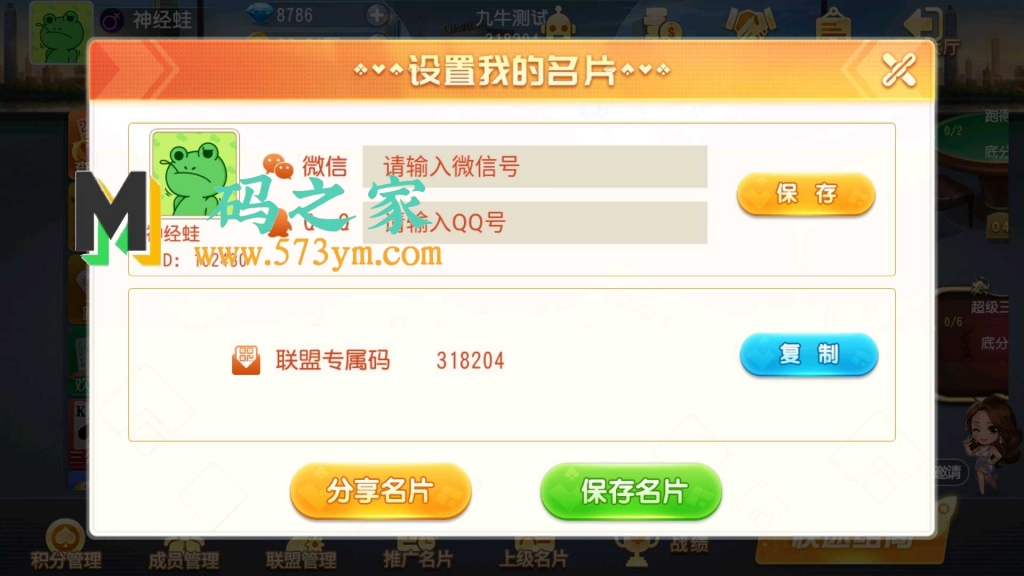
Task: Click the frog avatar in the dialog
Action: pyautogui.click(x=195, y=174)
